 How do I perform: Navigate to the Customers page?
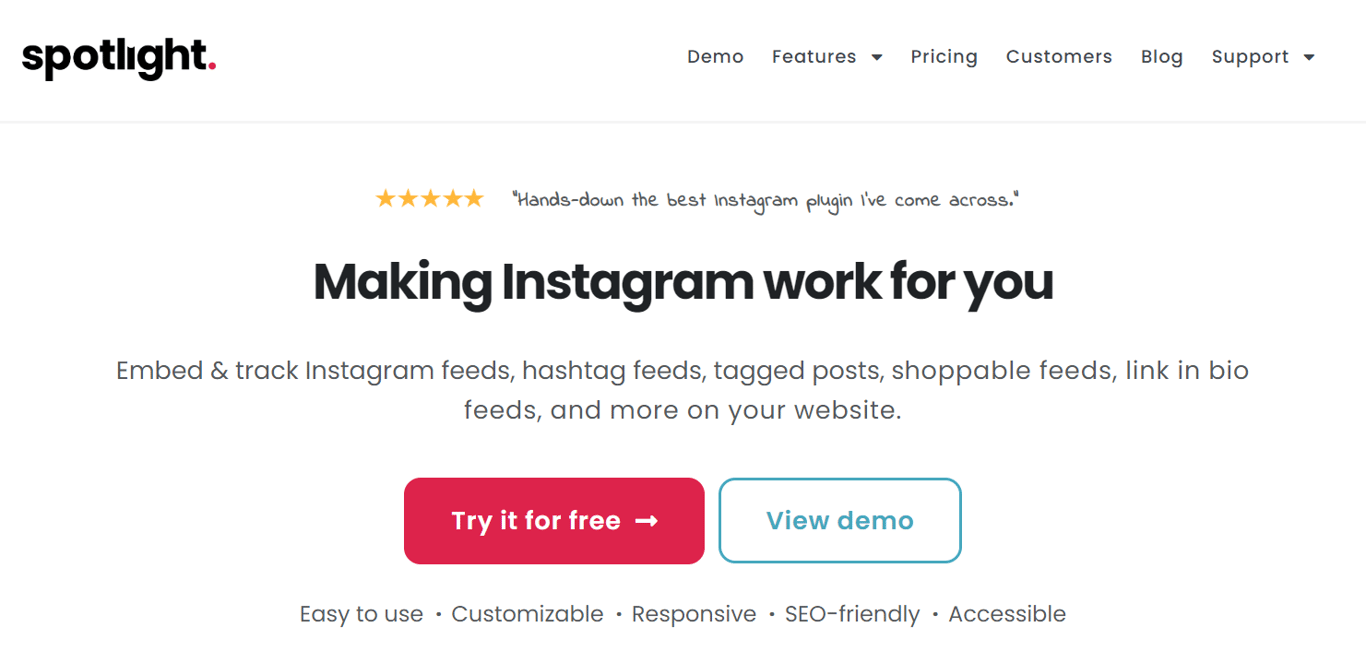click(x=1059, y=57)
